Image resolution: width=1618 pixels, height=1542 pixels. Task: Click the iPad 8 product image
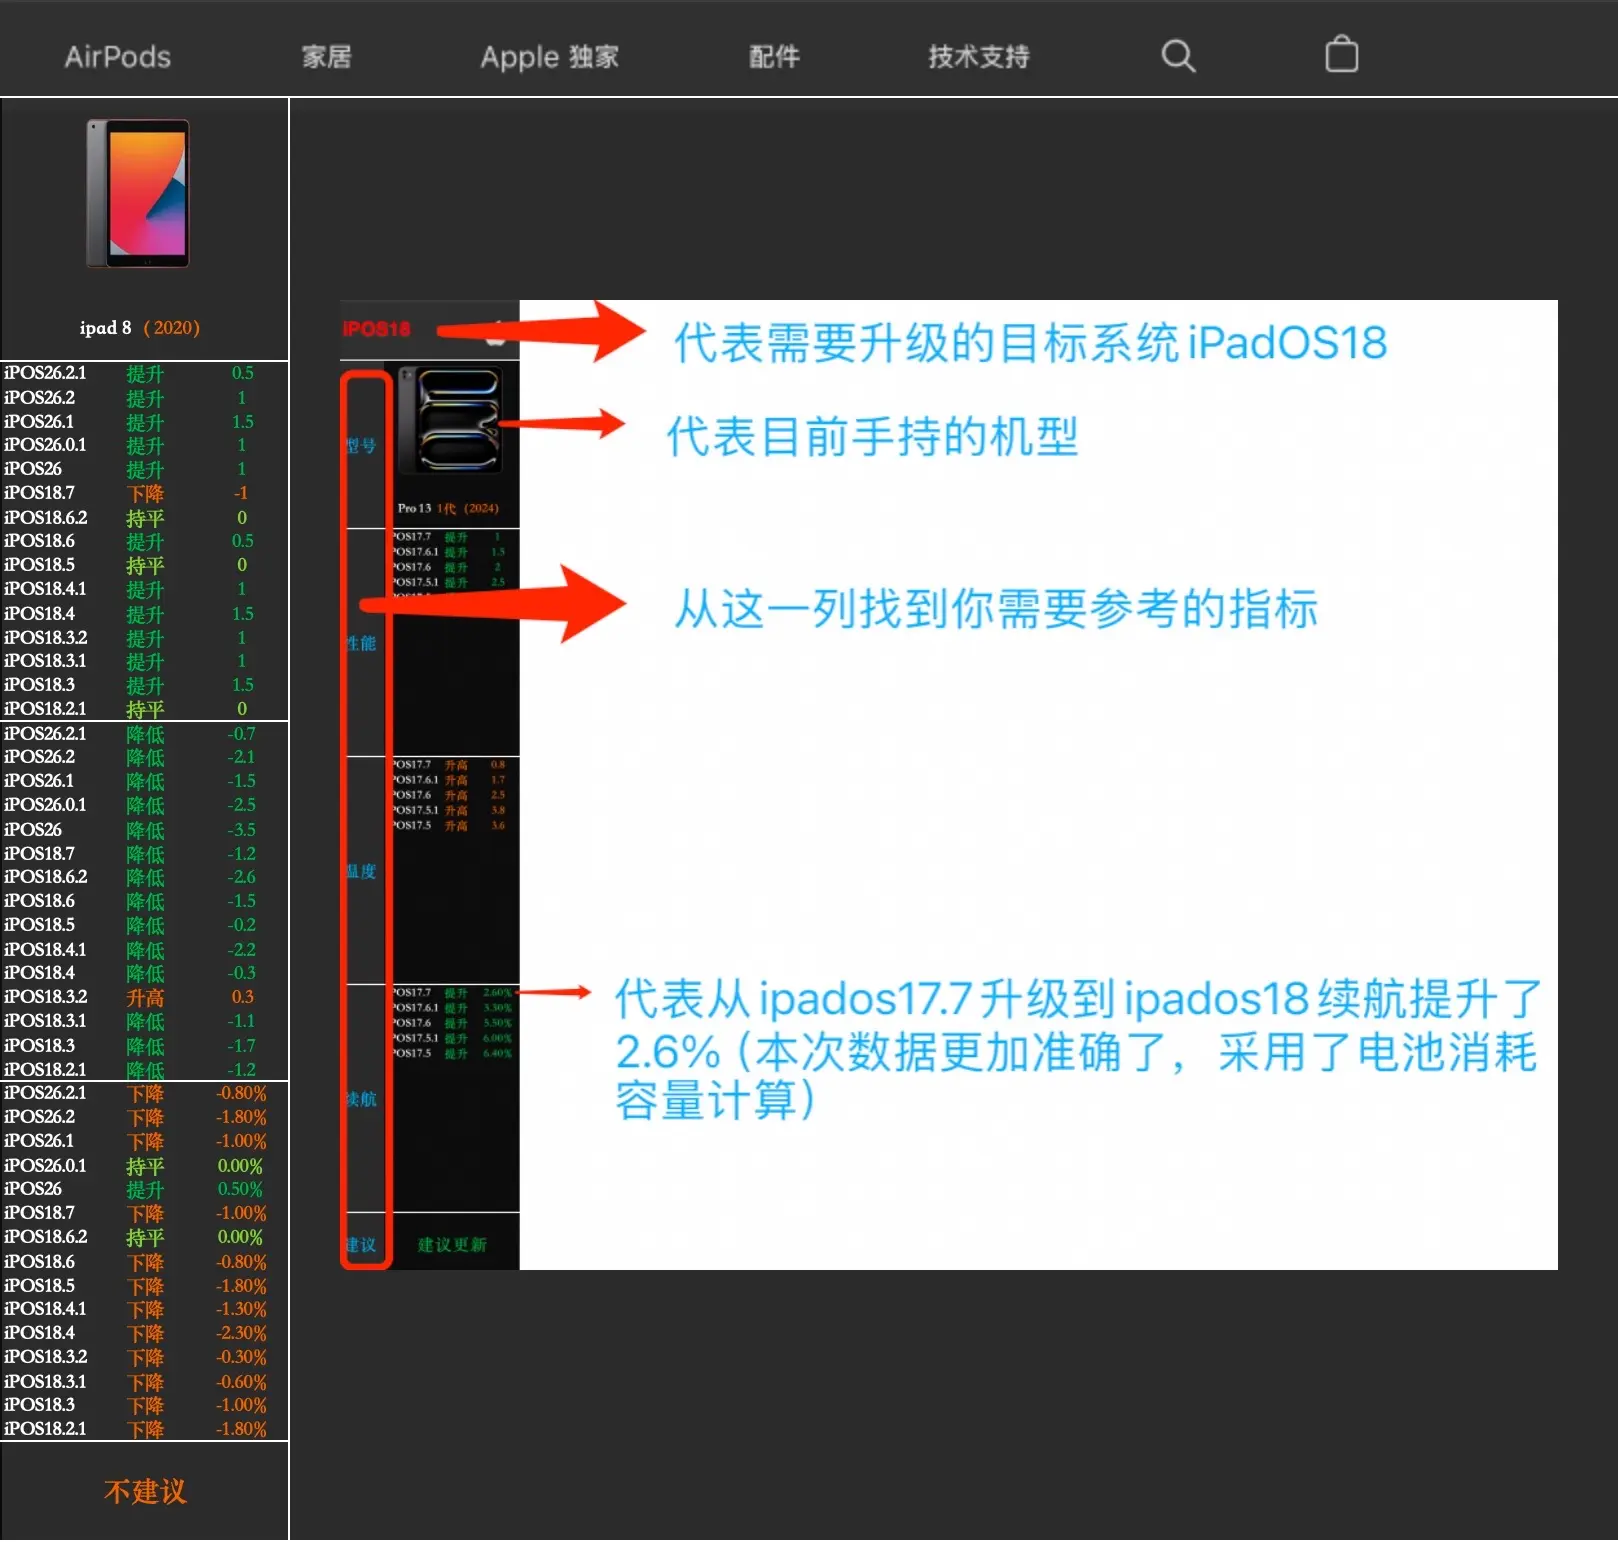pos(138,193)
